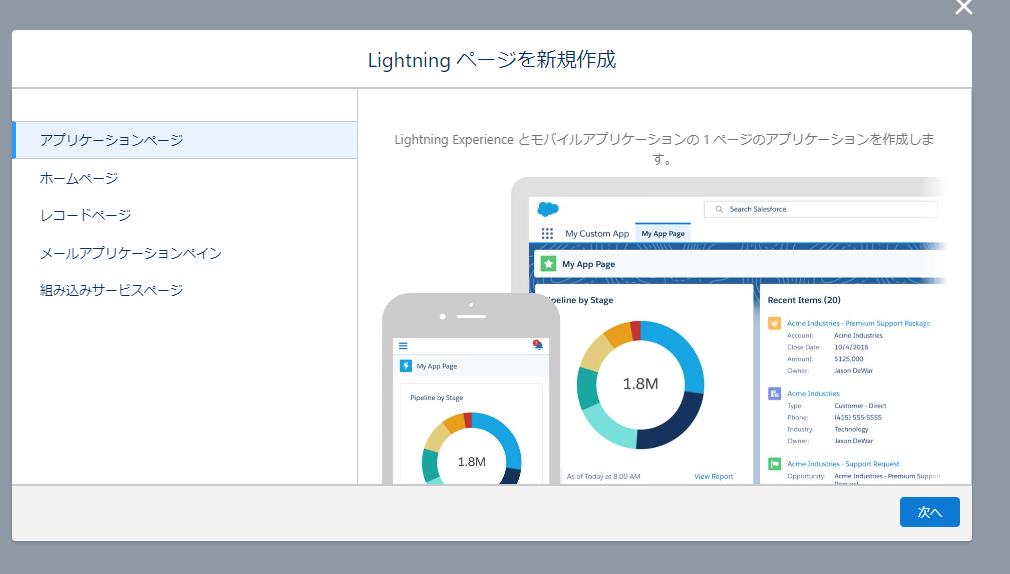Click My Custom App label in preview
This screenshot has width=1010, height=574.
(597, 234)
